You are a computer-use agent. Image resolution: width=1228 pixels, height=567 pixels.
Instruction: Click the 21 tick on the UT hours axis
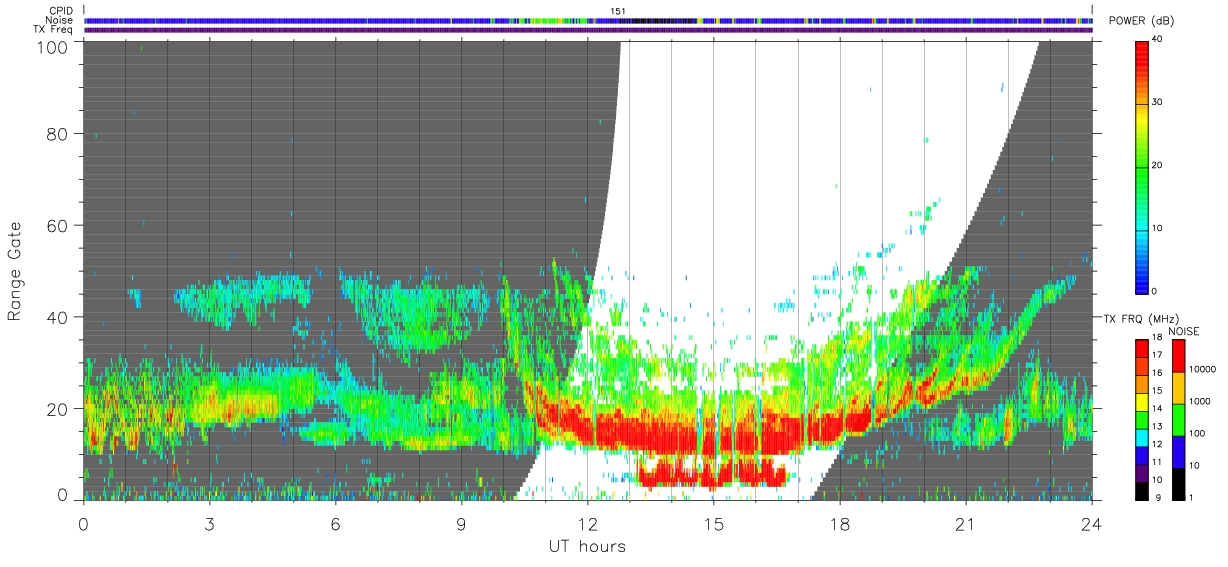click(965, 524)
